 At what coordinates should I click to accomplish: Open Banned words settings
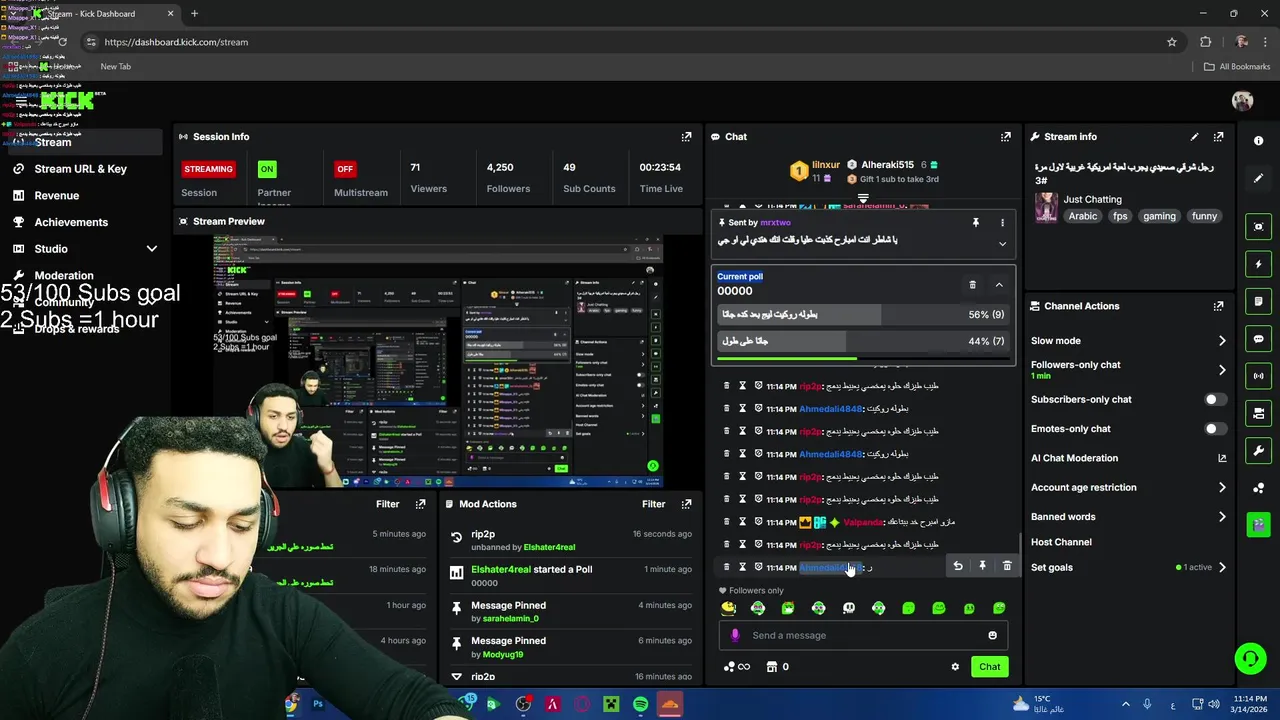[1128, 517]
